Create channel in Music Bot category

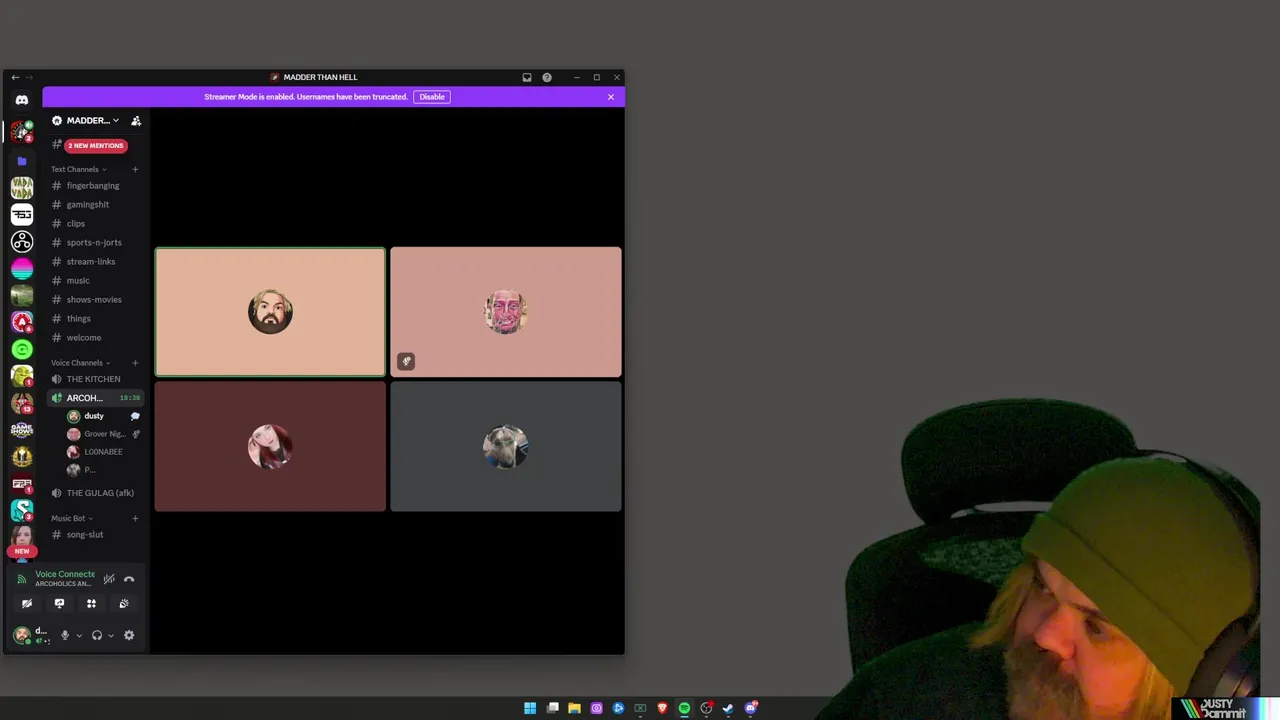[x=135, y=519]
